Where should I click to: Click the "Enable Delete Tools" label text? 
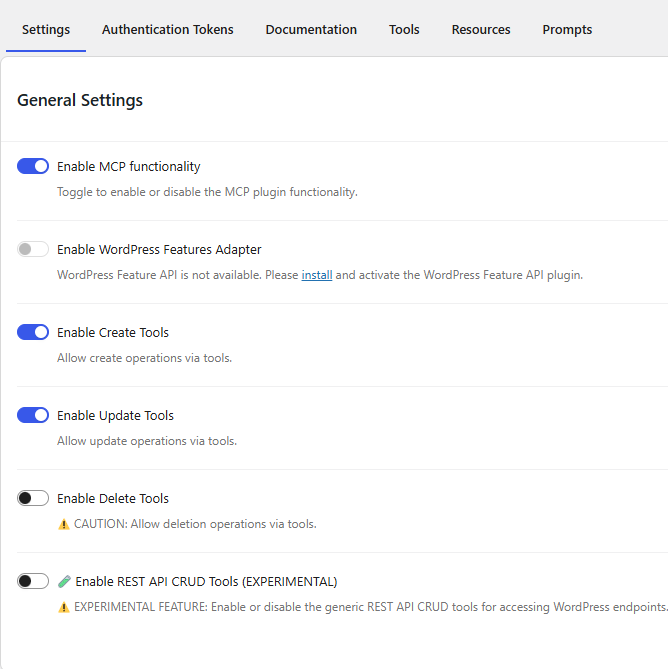[x=113, y=499]
